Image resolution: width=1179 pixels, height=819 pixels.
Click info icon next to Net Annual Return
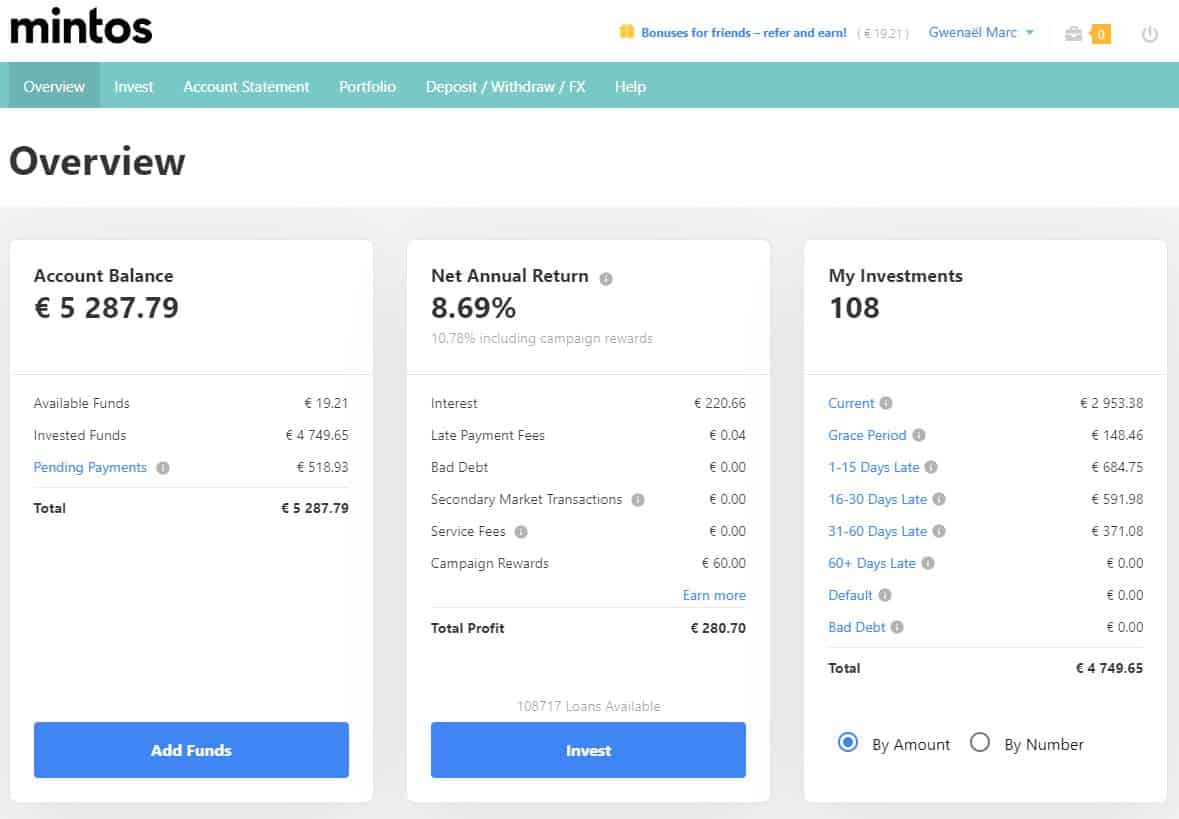606,279
